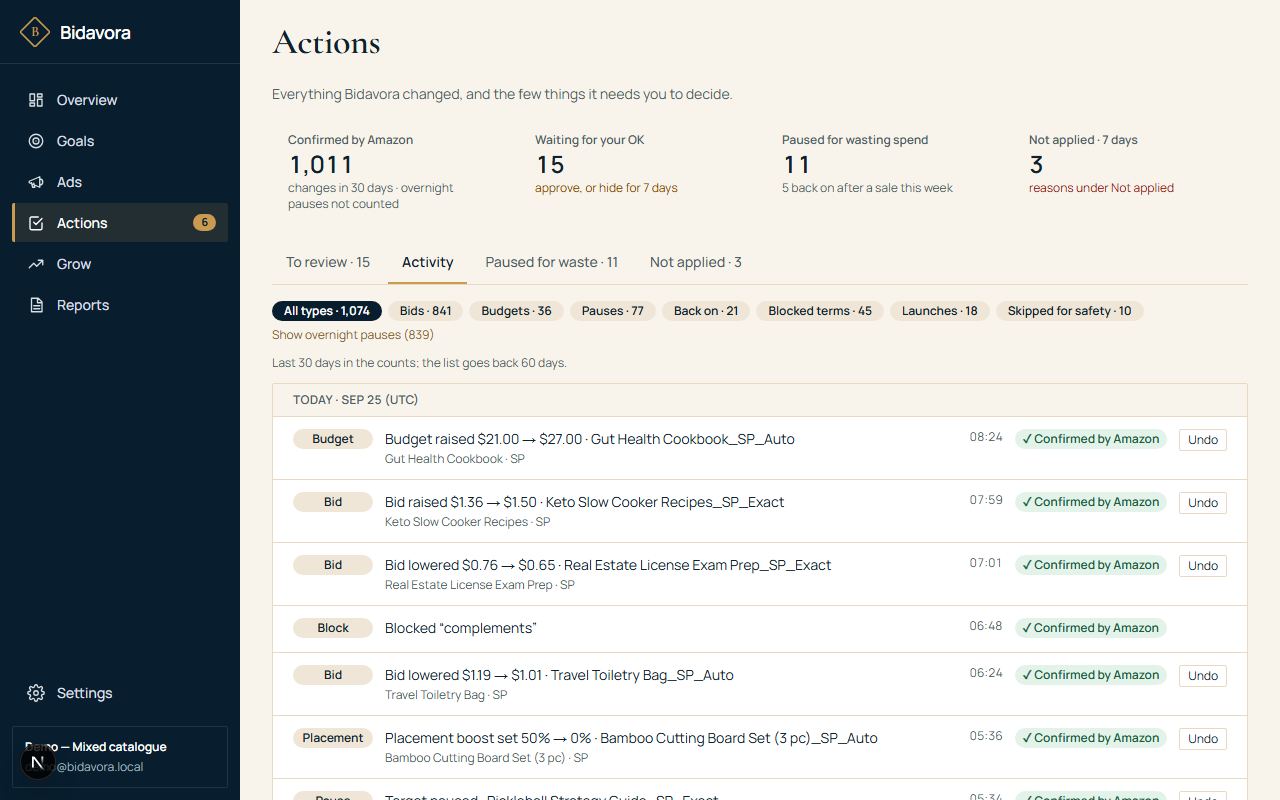
Task: Click the Blocked "complements" activity row text
Action: tap(461, 628)
